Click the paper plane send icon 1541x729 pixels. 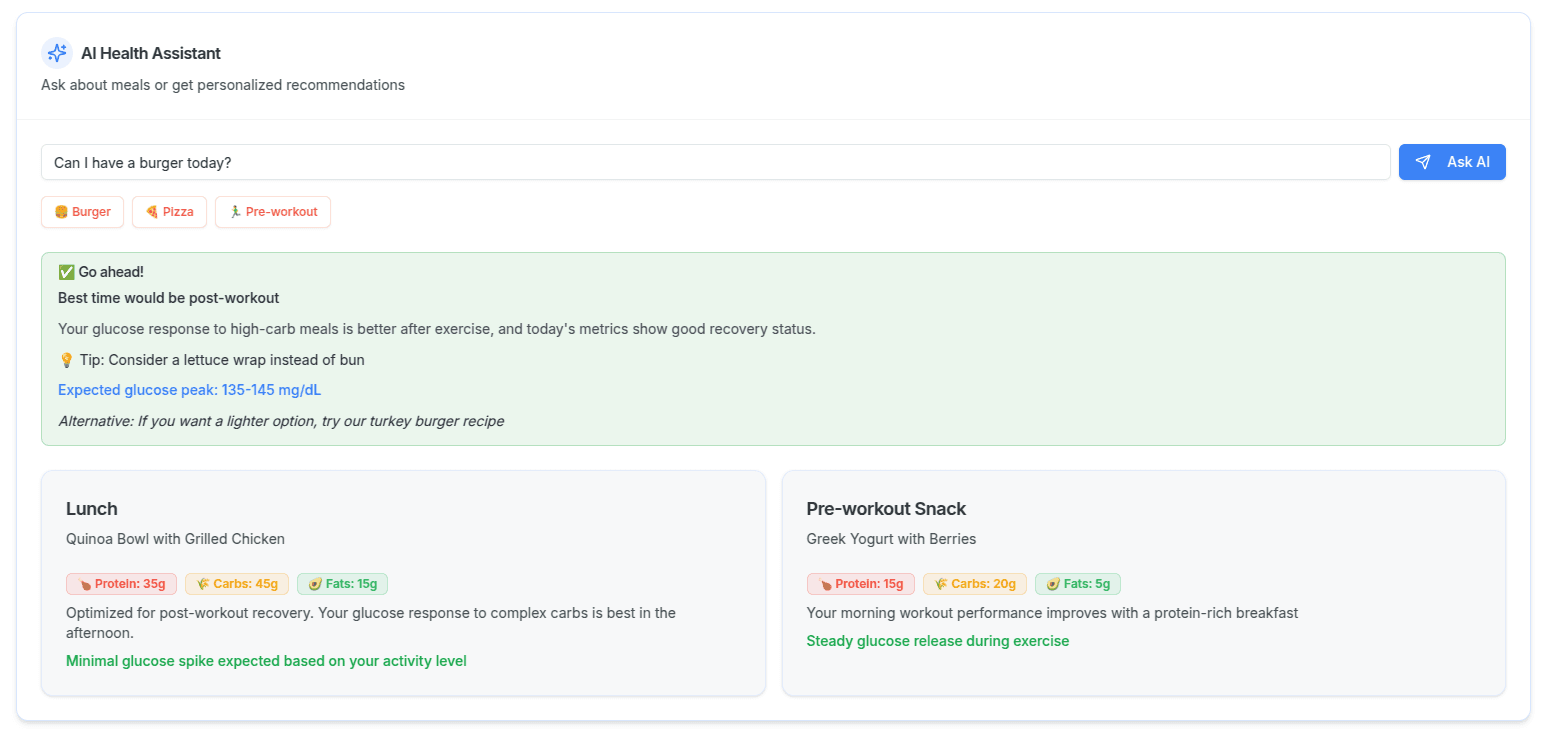1423,162
